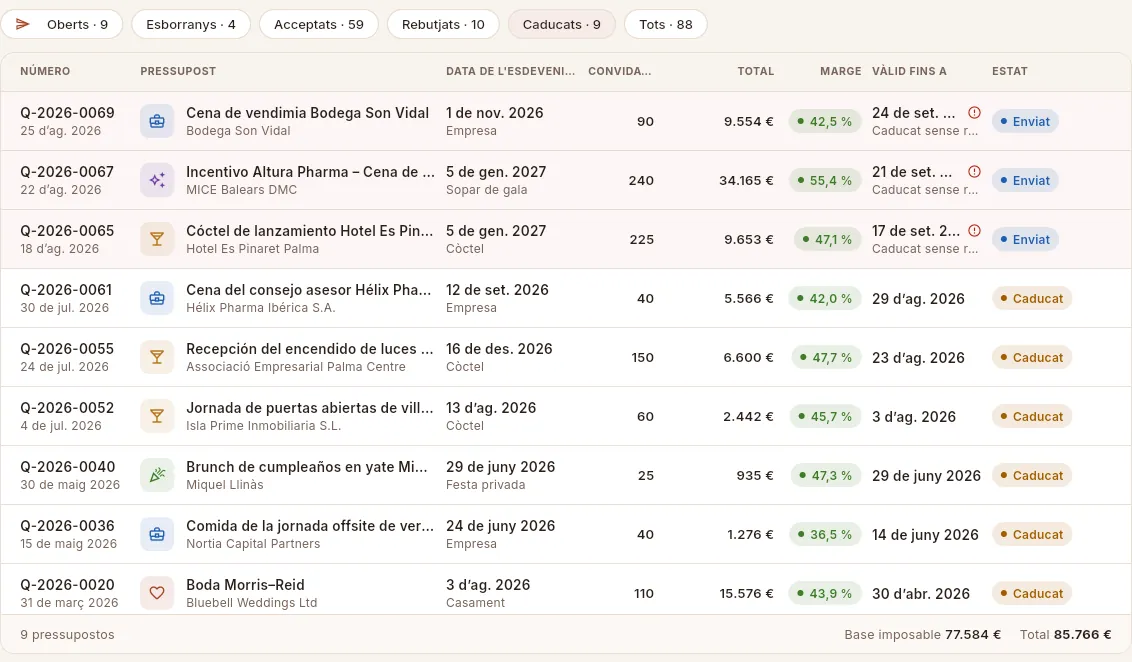Sort by the MARGE column header
Screen dimensions: 1132x662
pyautogui.click(x=840, y=71)
